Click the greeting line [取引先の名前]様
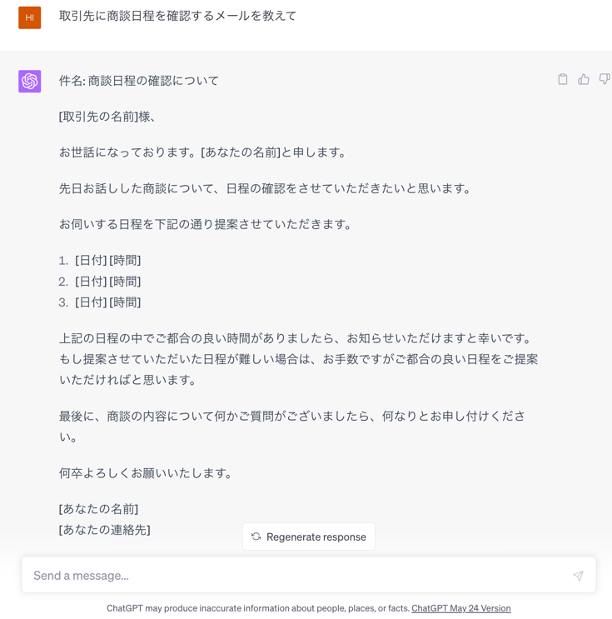This screenshot has height=619, width=612. pyautogui.click(x=107, y=117)
